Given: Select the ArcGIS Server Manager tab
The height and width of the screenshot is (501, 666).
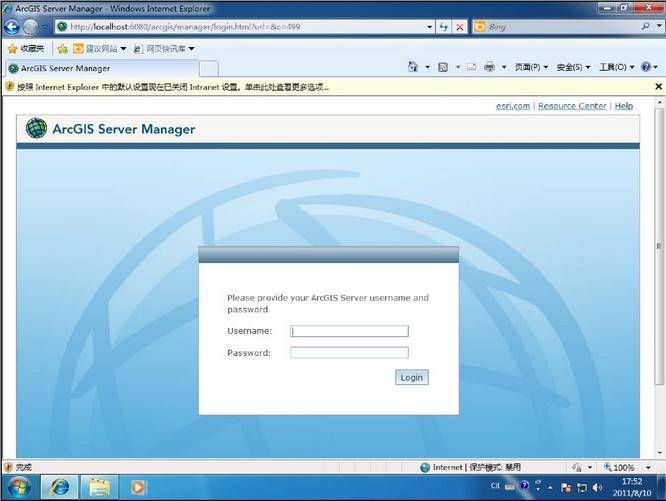Looking at the screenshot, I should pyautogui.click(x=102, y=68).
